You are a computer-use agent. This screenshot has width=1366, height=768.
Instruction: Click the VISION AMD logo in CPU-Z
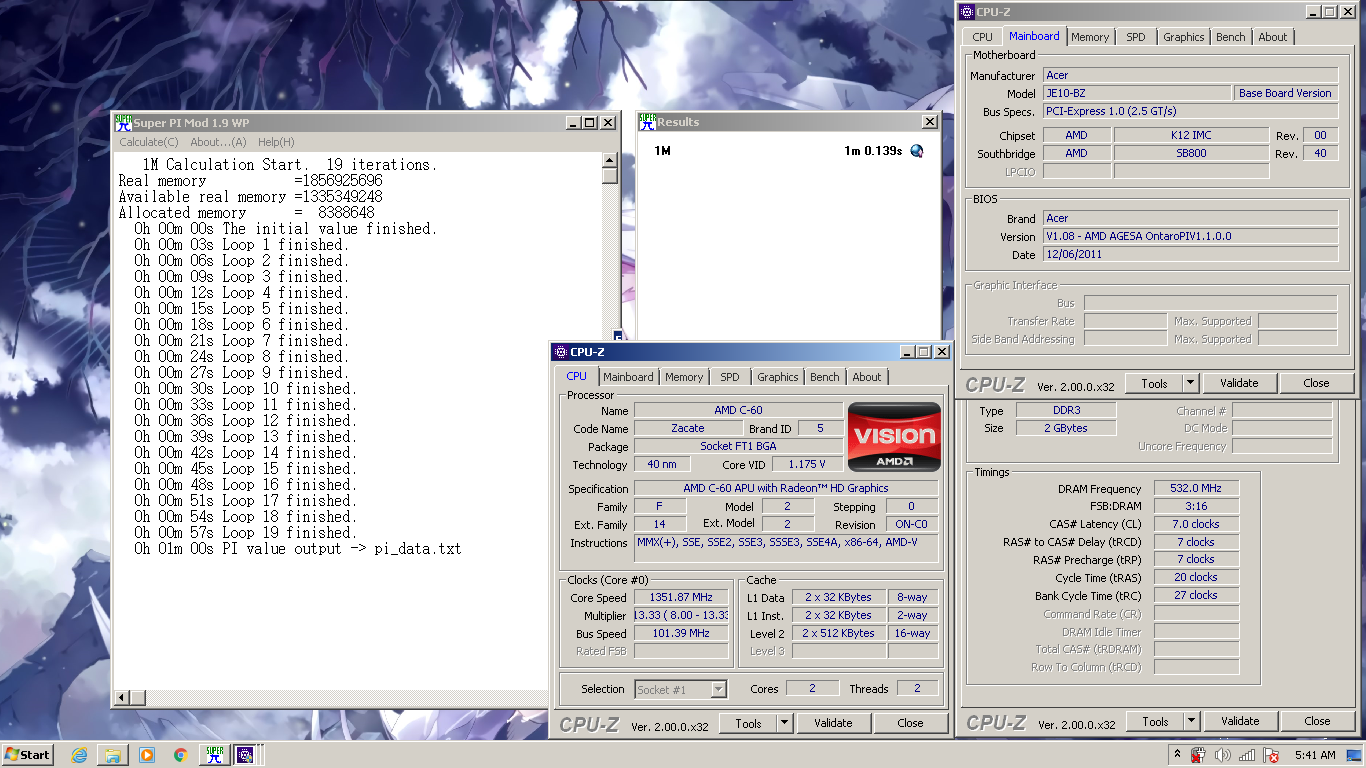pos(894,437)
